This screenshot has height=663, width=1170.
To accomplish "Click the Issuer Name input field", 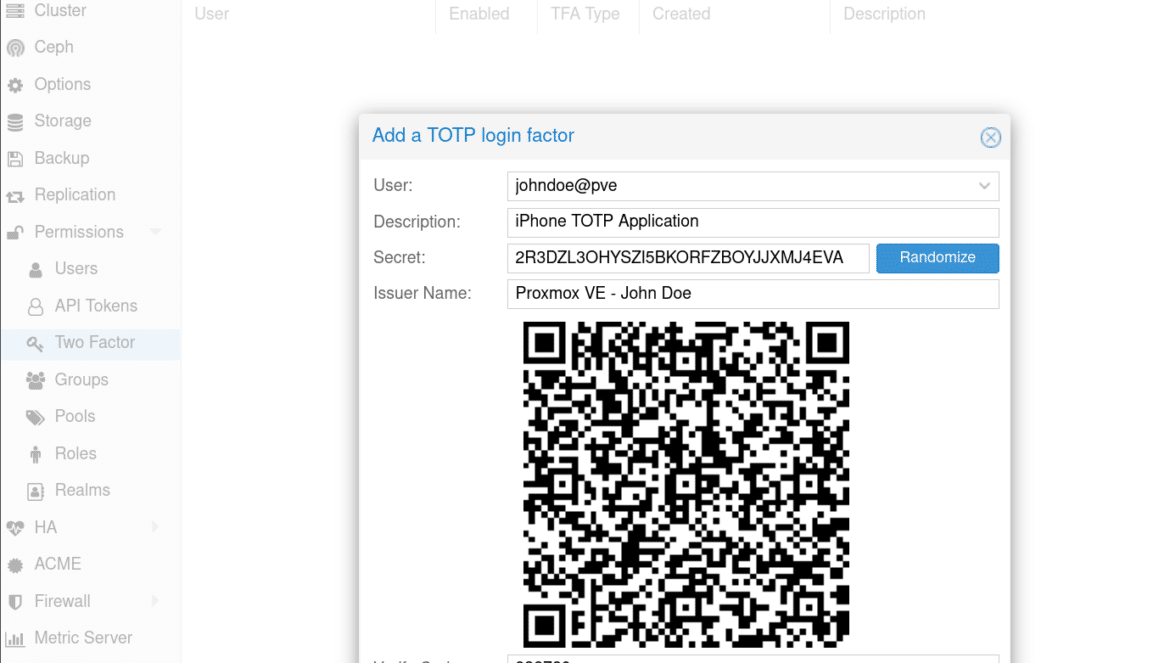I will [x=753, y=294].
